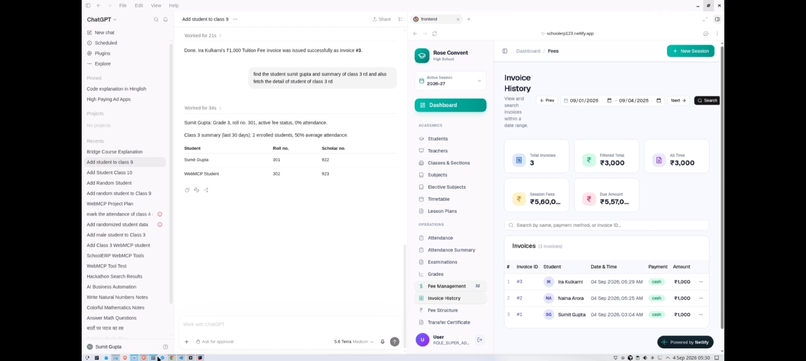Screen dimensions: 806x361
Task: Open row options for Ira Kulkarni invoice
Action: (x=701, y=282)
